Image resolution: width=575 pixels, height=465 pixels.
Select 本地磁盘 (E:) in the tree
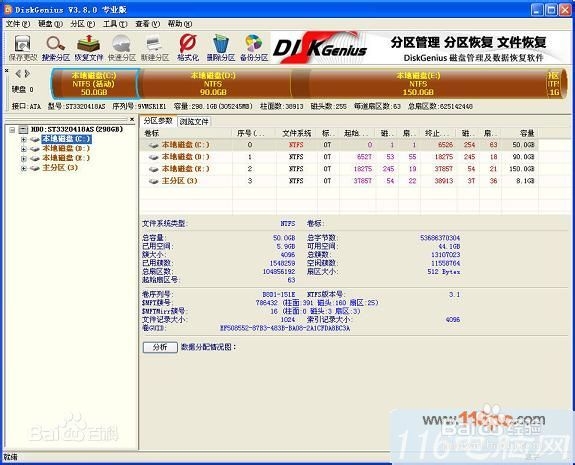pos(66,158)
